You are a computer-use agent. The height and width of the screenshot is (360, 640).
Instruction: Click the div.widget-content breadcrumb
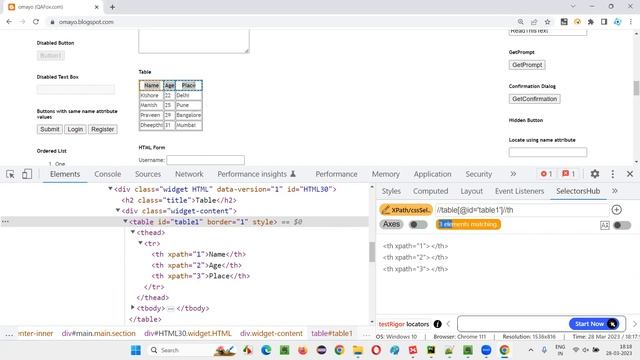(271, 333)
